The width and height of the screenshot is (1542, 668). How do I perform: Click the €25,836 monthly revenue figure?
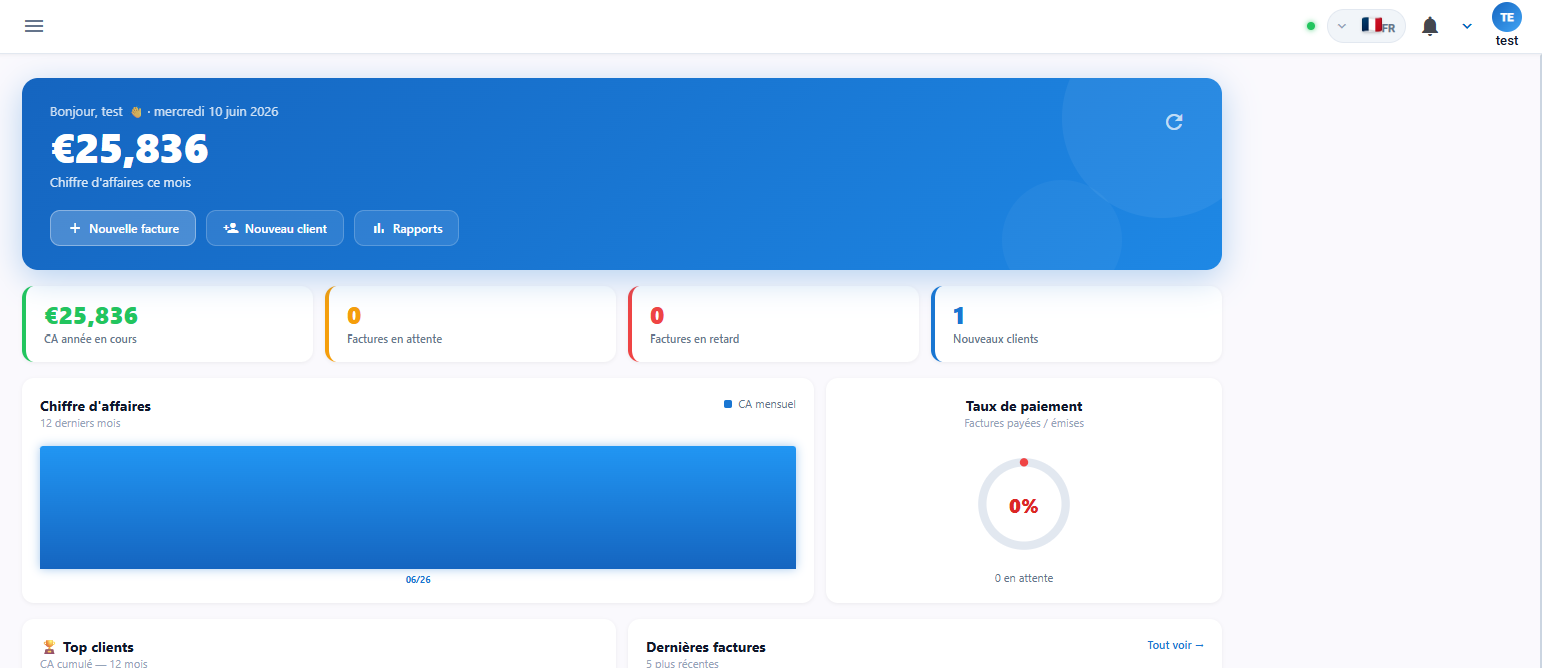(129, 149)
